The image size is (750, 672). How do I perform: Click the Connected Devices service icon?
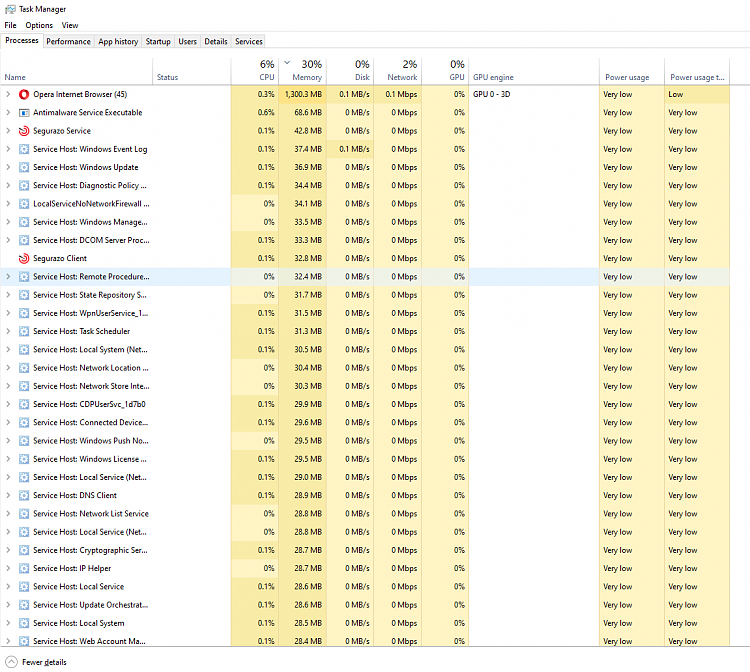[x=24, y=422]
